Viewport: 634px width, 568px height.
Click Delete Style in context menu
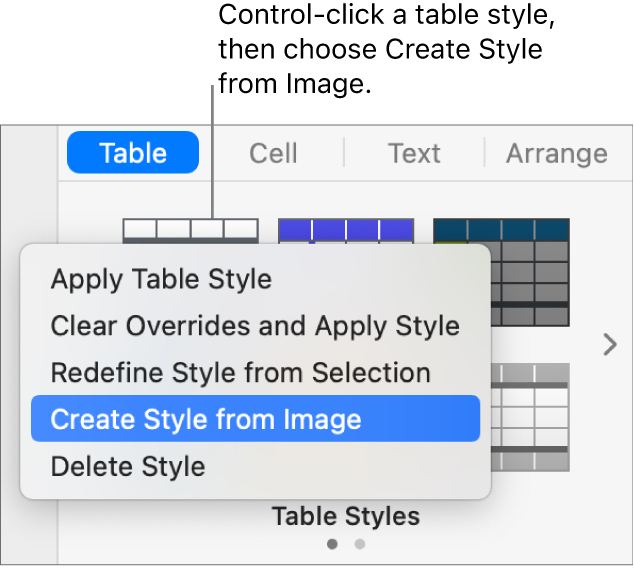(x=128, y=466)
